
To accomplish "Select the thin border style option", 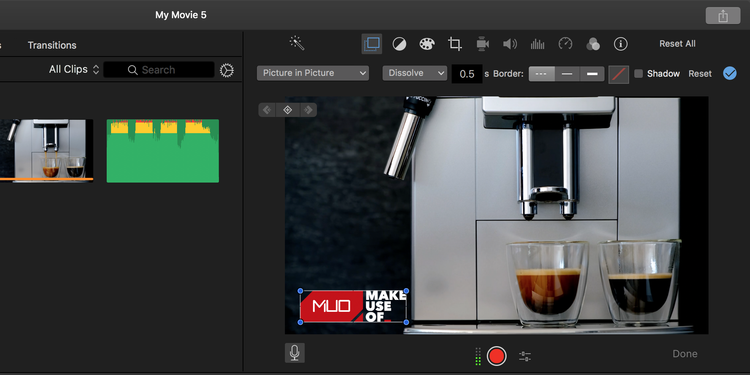I will click(567, 74).
